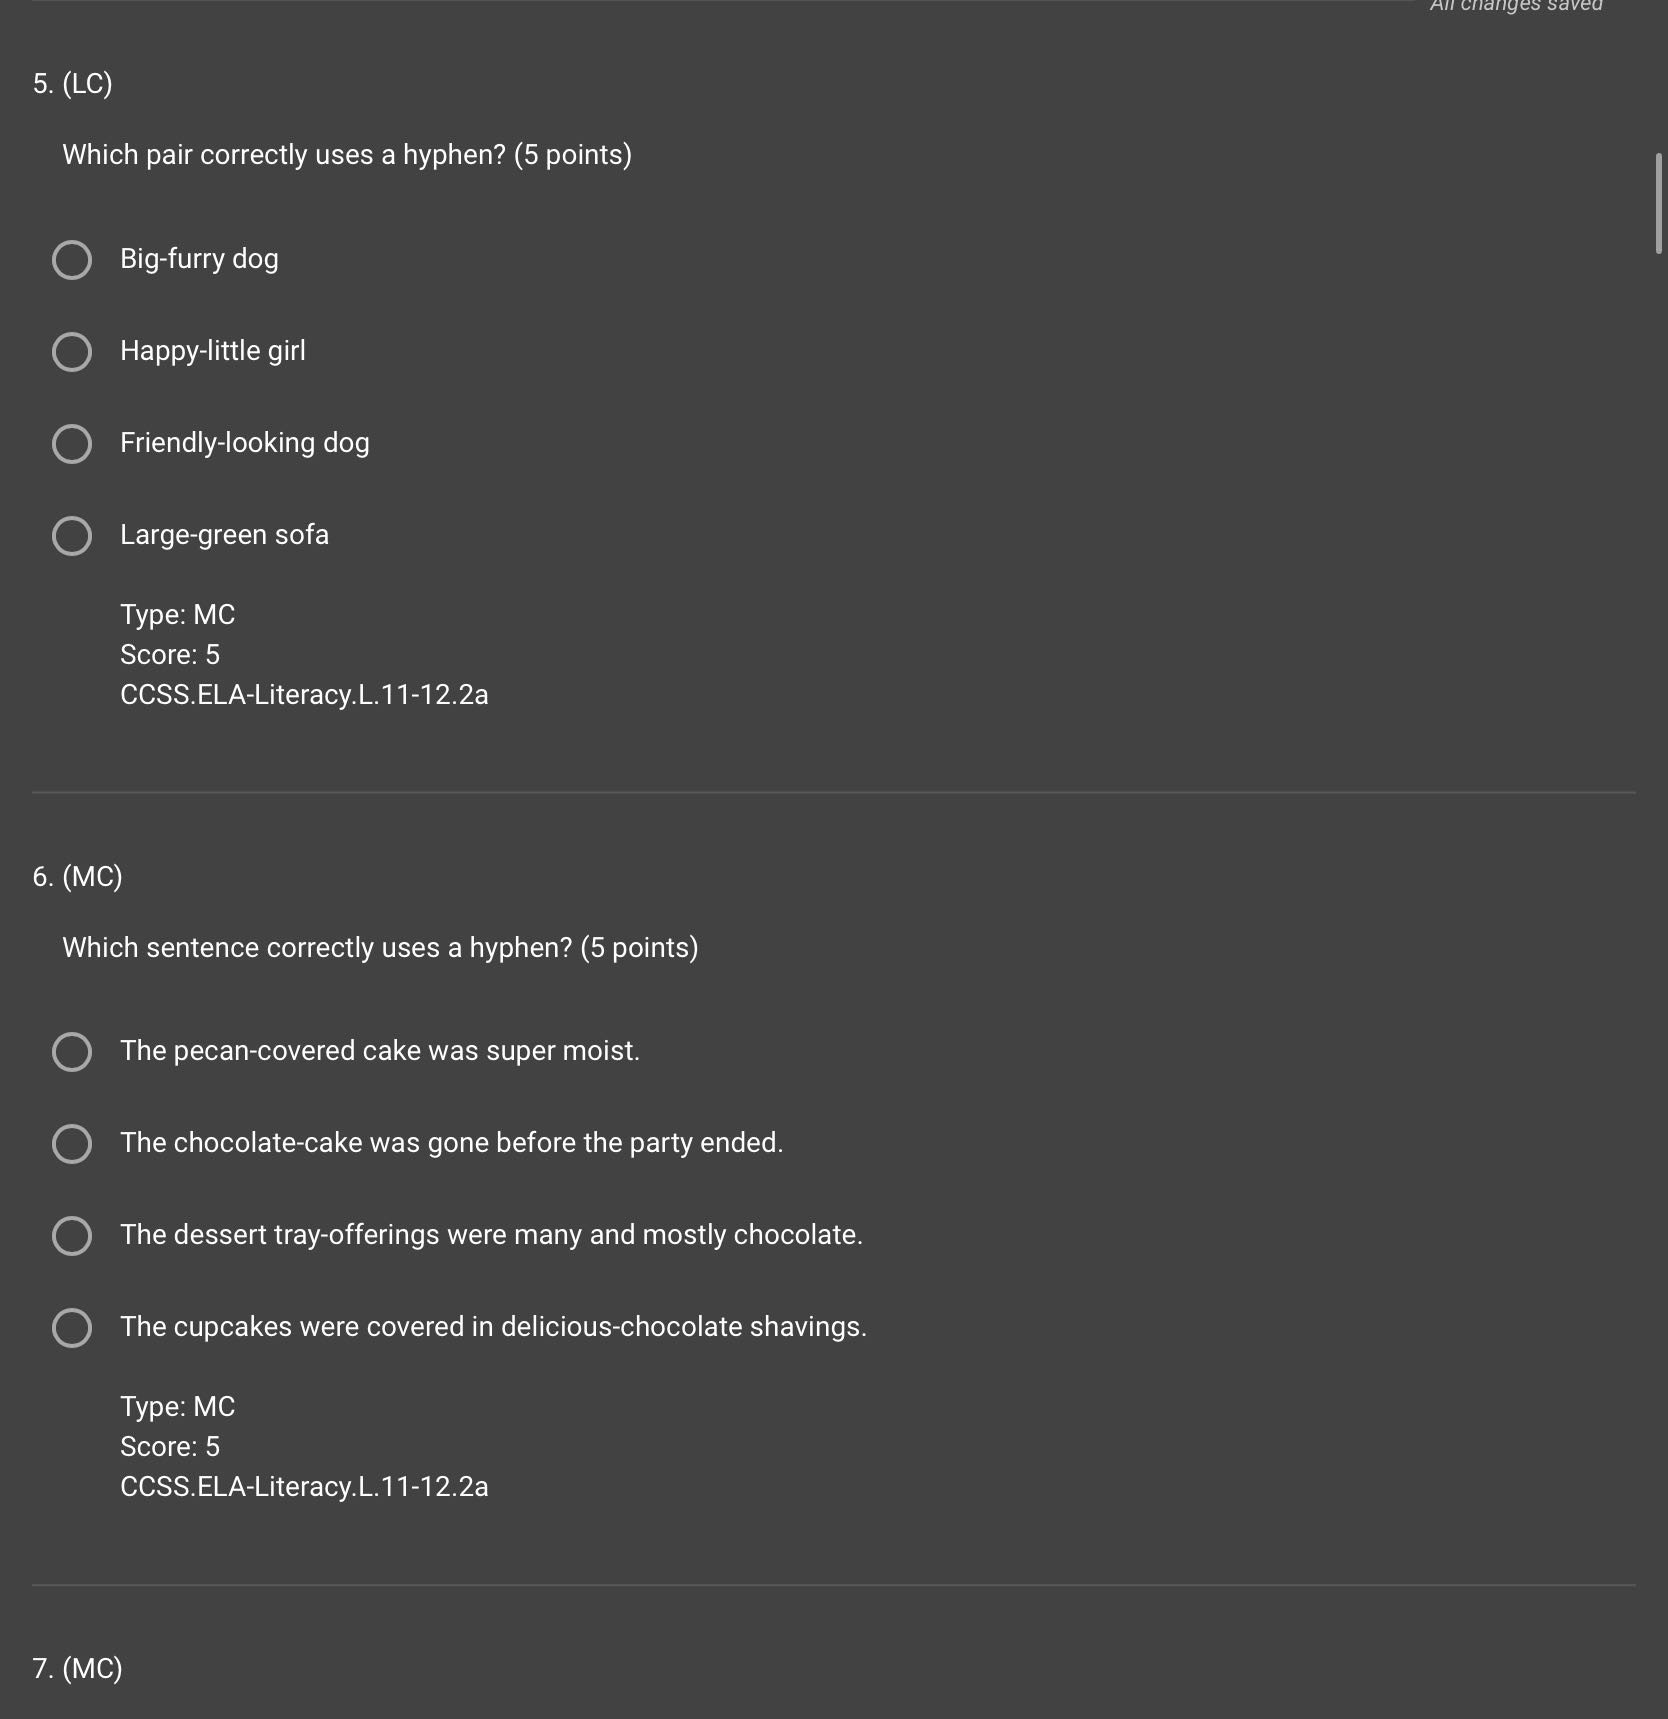Click the 'All changes saved' status text
The image size is (1668, 1719).
point(1516,6)
